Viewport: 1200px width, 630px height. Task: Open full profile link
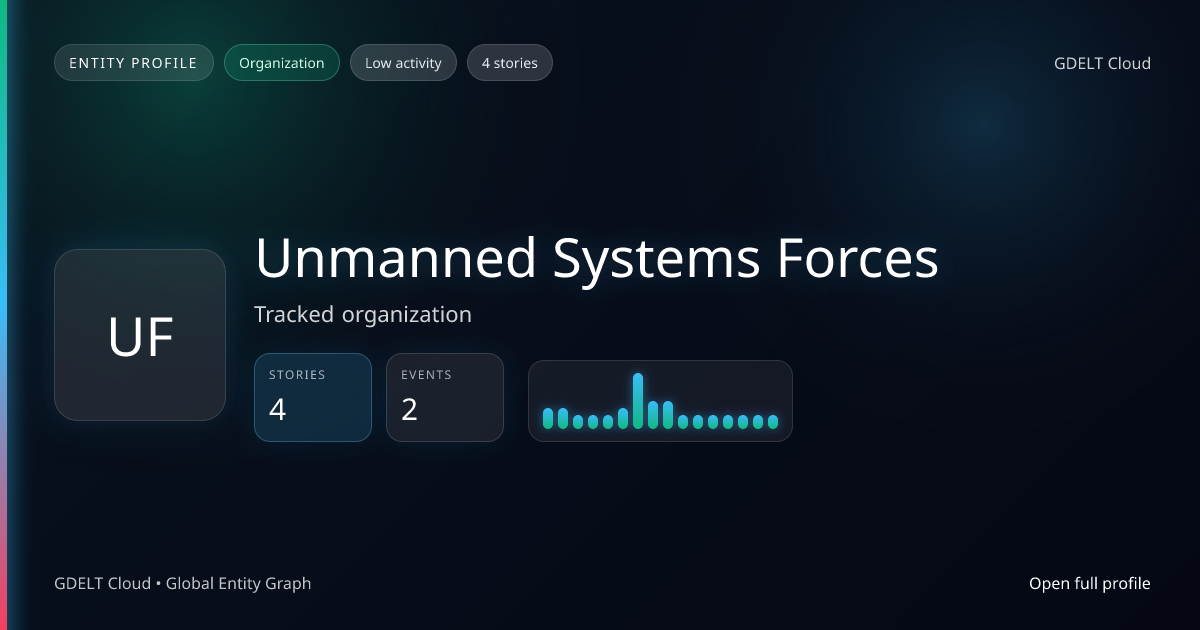(1090, 583)
